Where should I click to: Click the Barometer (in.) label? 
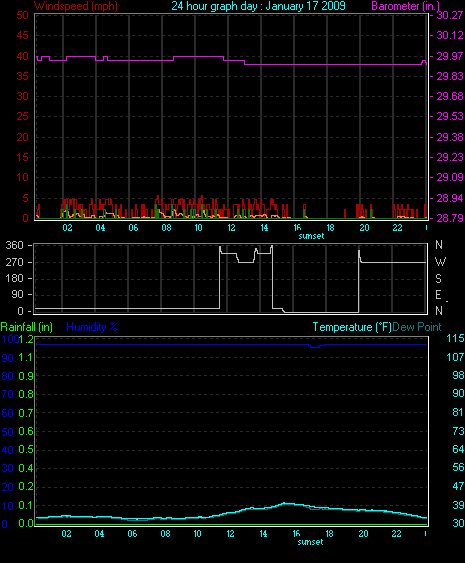[405, 6]
